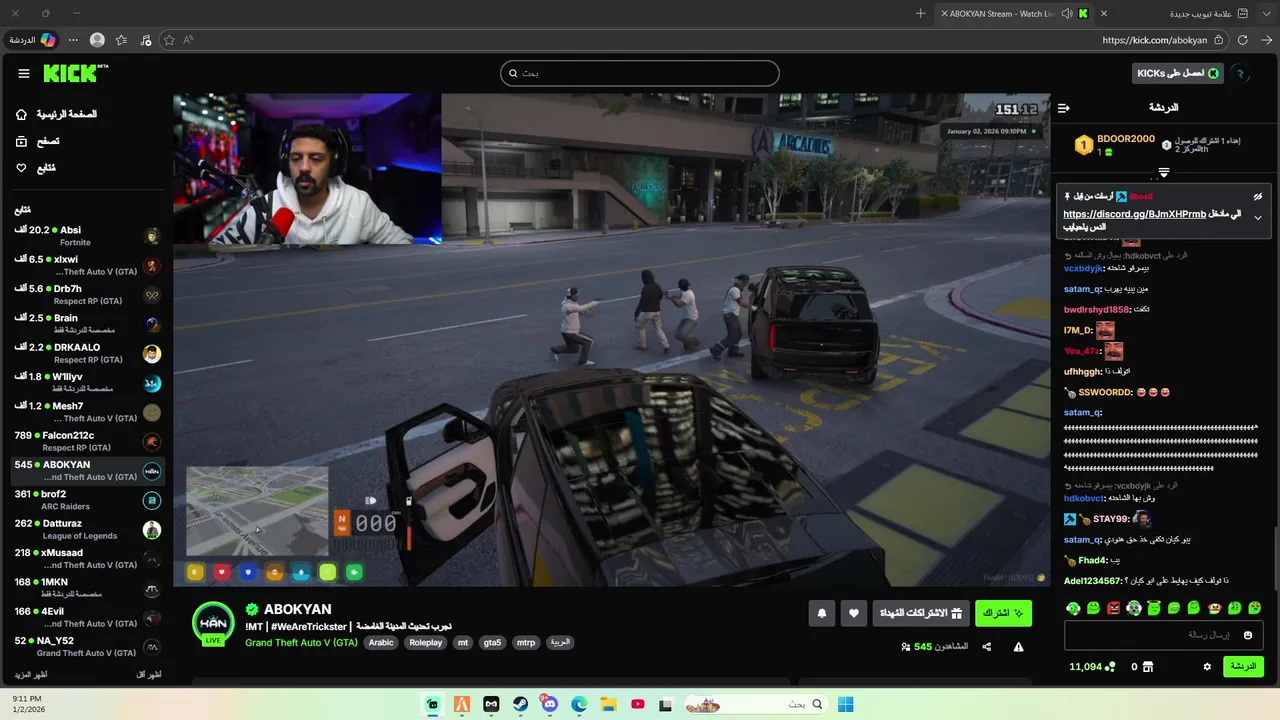Viewport: 1280px width, 720px height.
Task: Open the emoji picker in the chat box
Action: (x=1247, y=635)
